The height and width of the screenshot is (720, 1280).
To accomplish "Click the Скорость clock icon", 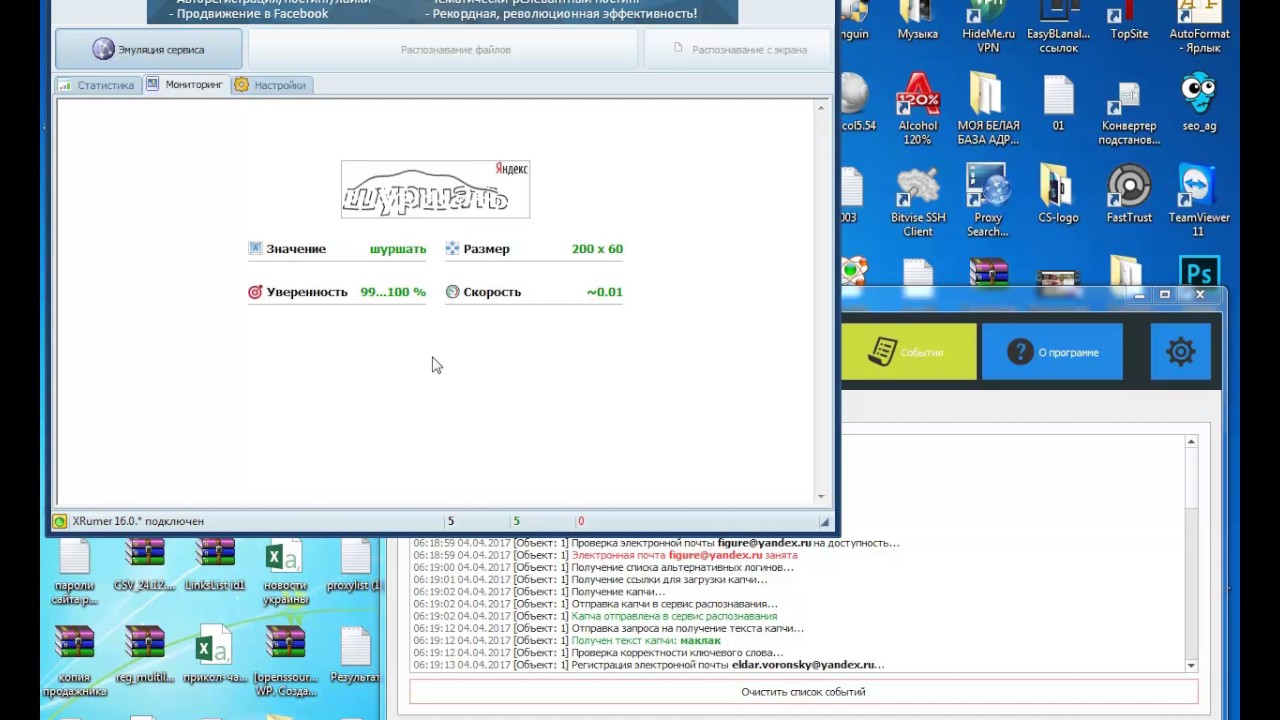I will (x=452, y=292).
